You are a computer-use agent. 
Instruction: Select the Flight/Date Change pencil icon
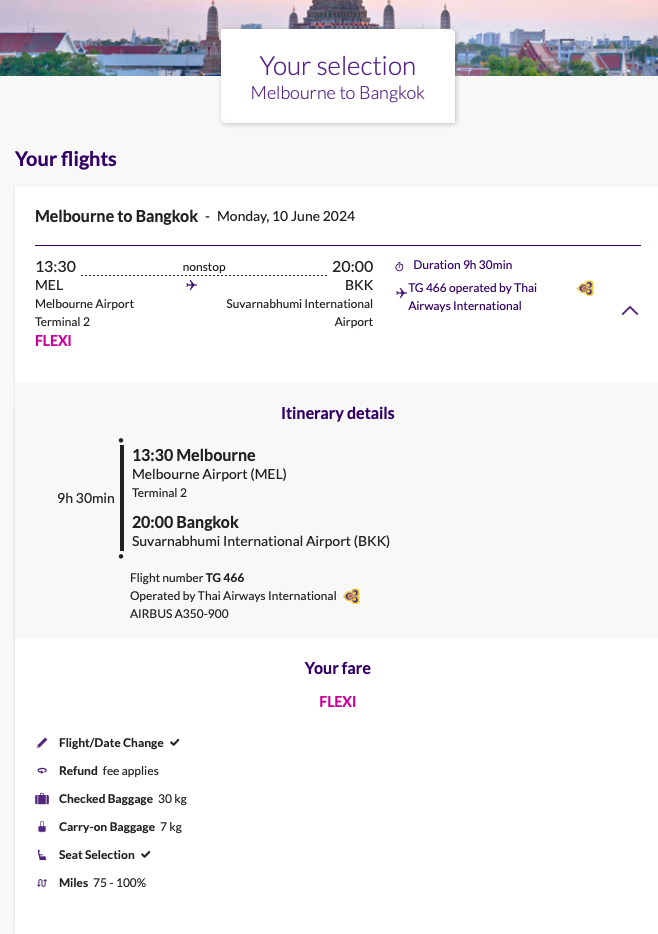pos(41,742)
